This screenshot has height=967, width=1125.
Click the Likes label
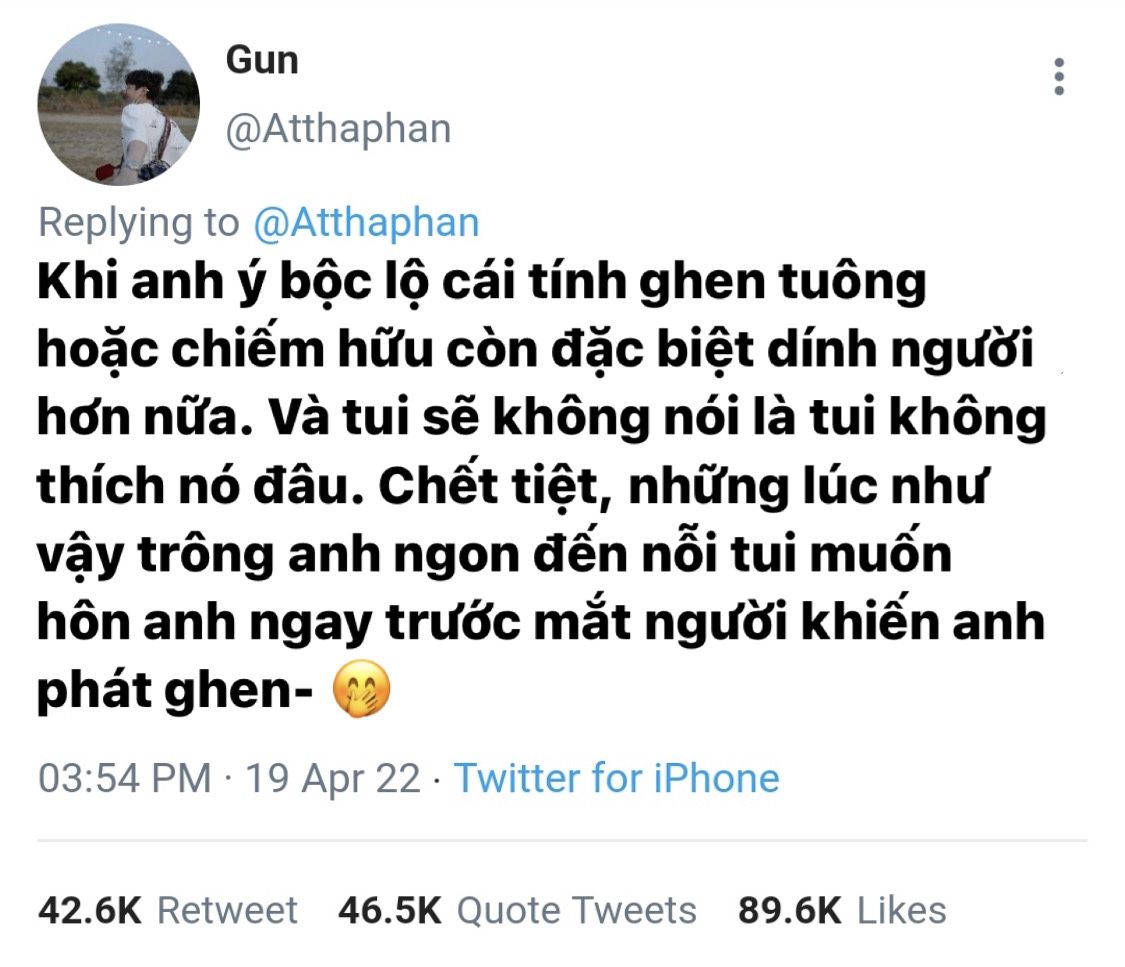click(902, 910)
